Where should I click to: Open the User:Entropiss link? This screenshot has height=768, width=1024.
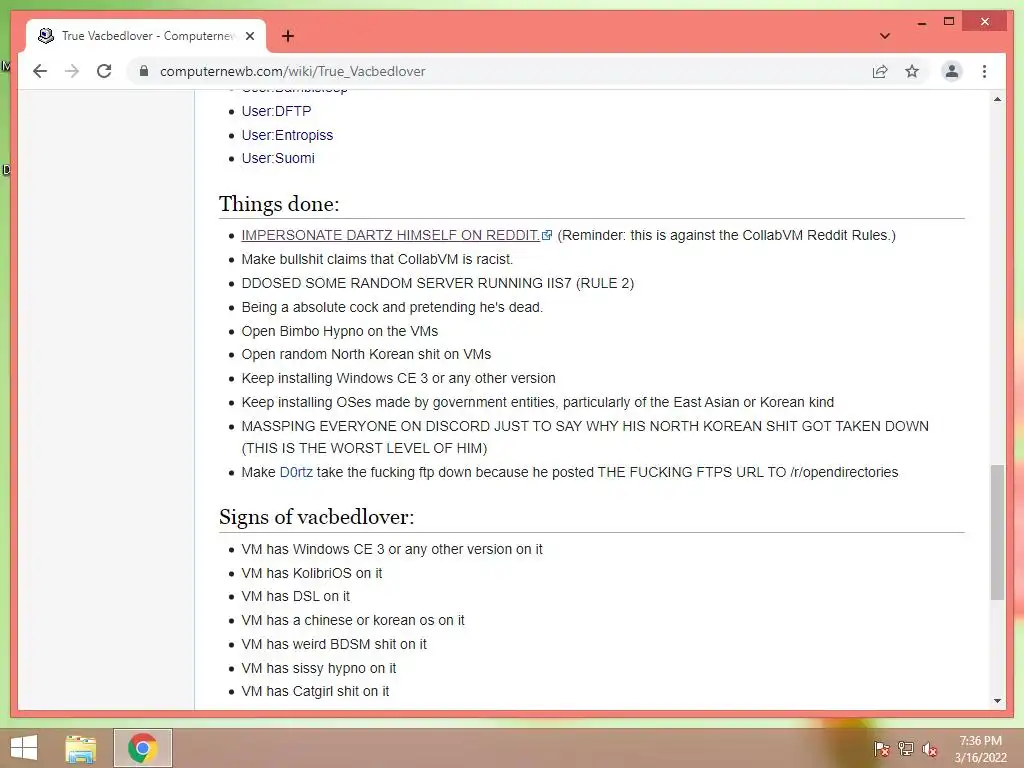pos(287,135)
